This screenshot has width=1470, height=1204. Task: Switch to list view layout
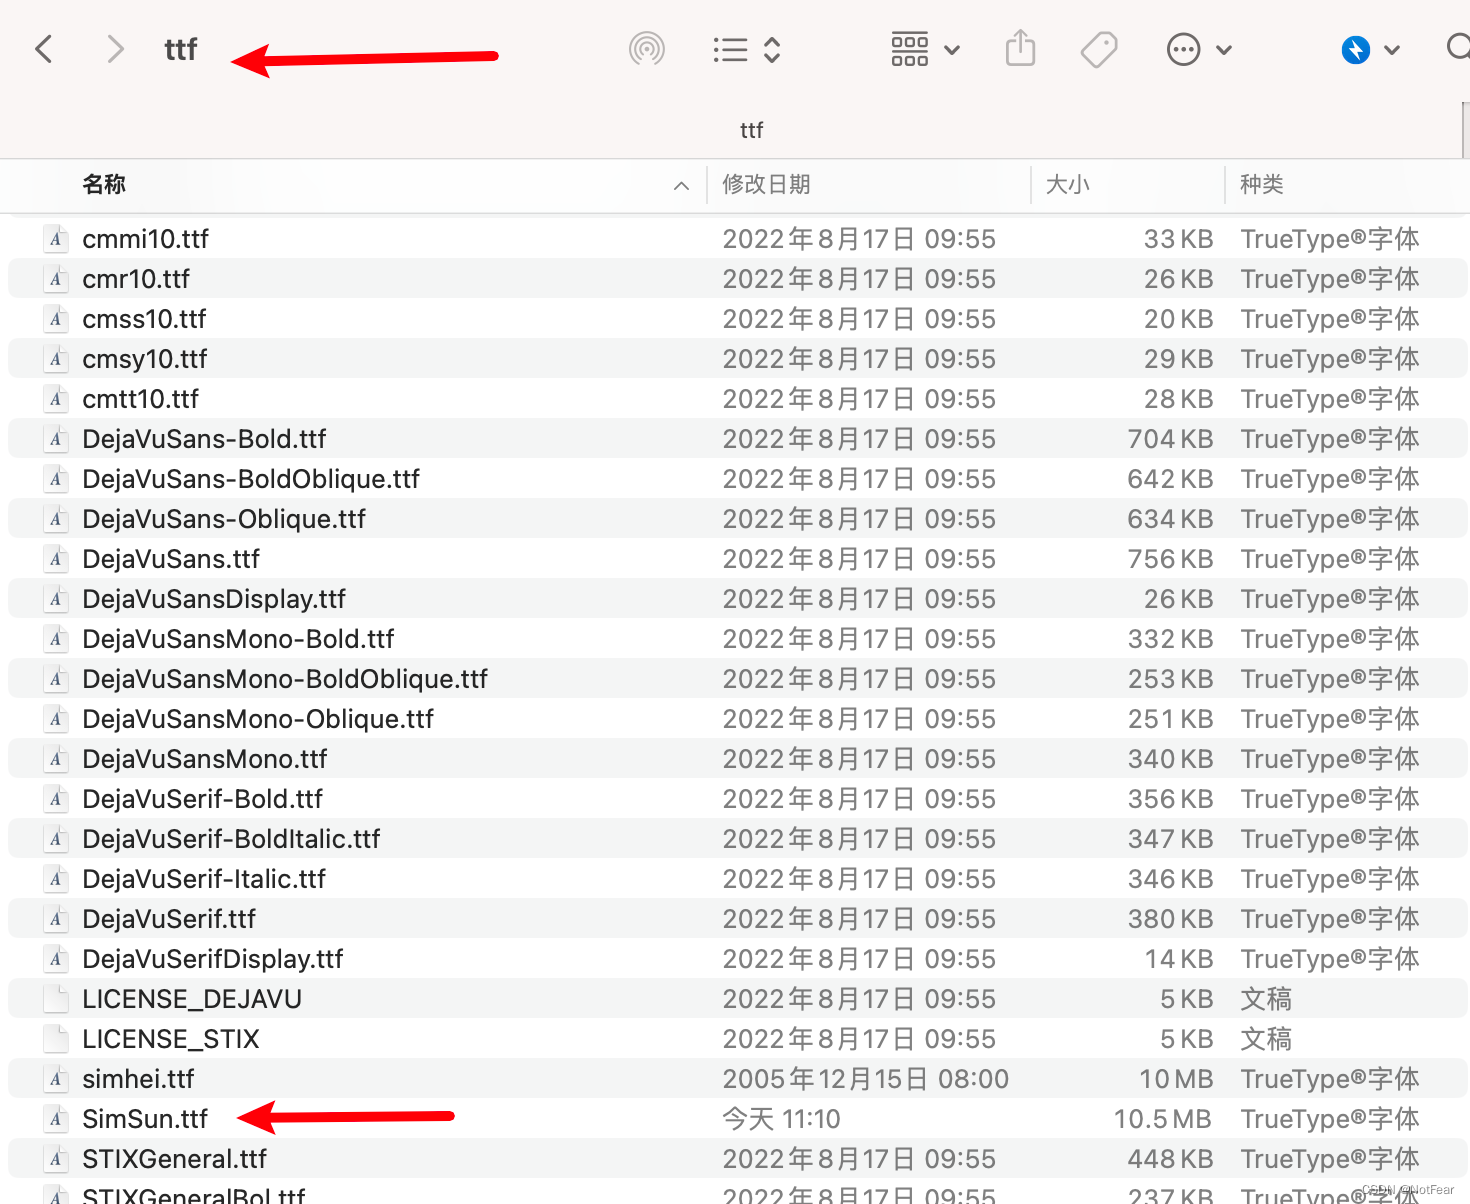[x=731, y=50]
